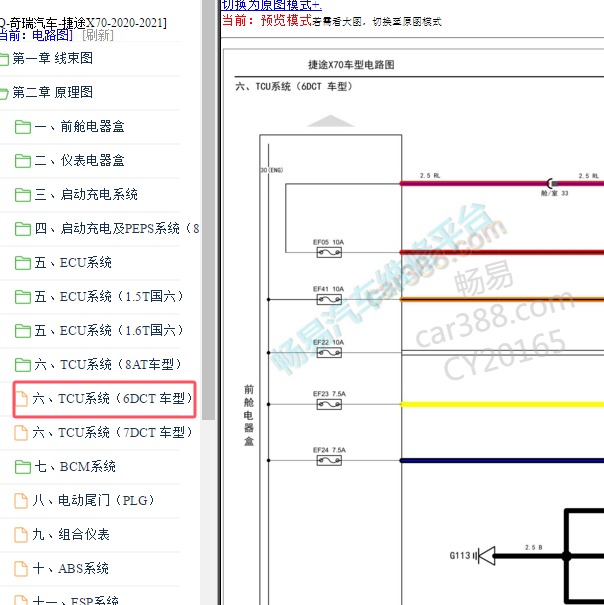Screen dimensions: 604x605
Task: Click document icon beside 十、ABS系统
Action: [x=21, y=568]
